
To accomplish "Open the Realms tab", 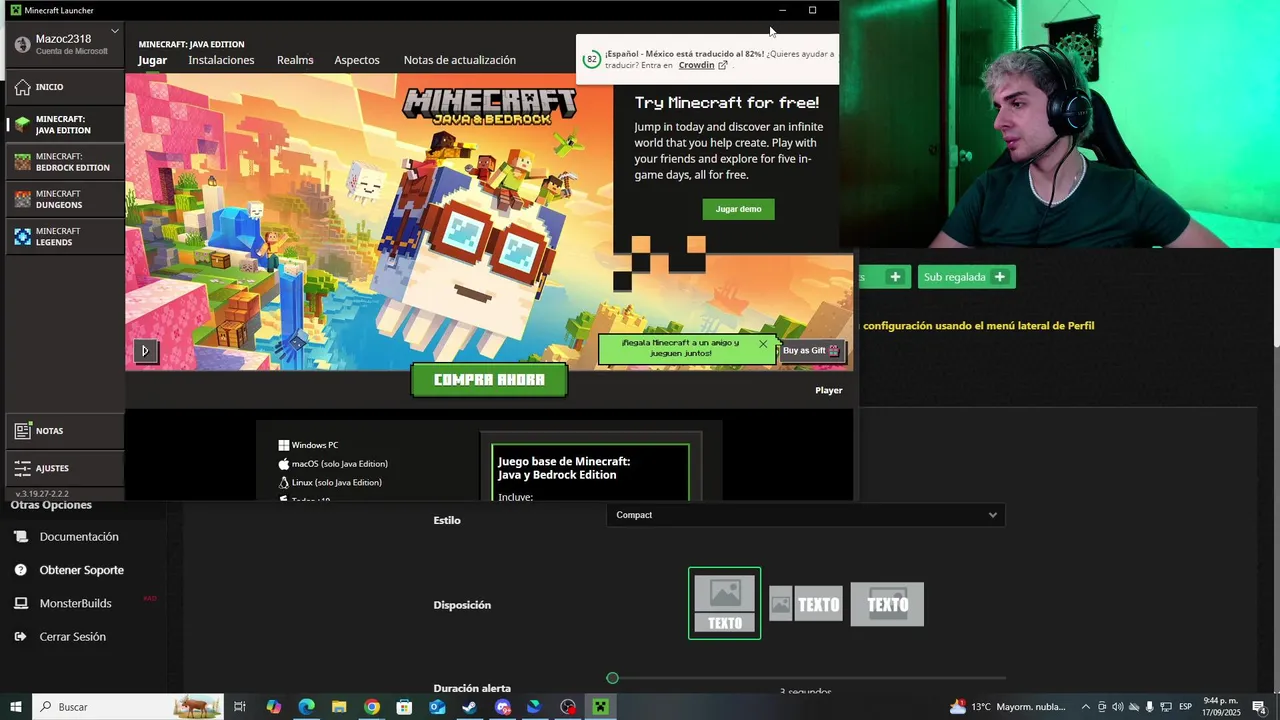I will tap(295, 60).
